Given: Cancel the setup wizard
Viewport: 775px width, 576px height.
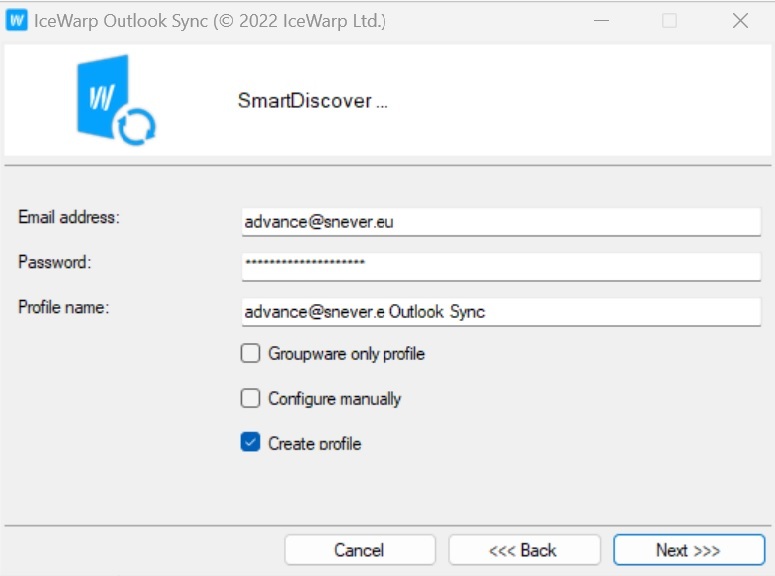Looking at the screenshot, I should click(360, 550).
